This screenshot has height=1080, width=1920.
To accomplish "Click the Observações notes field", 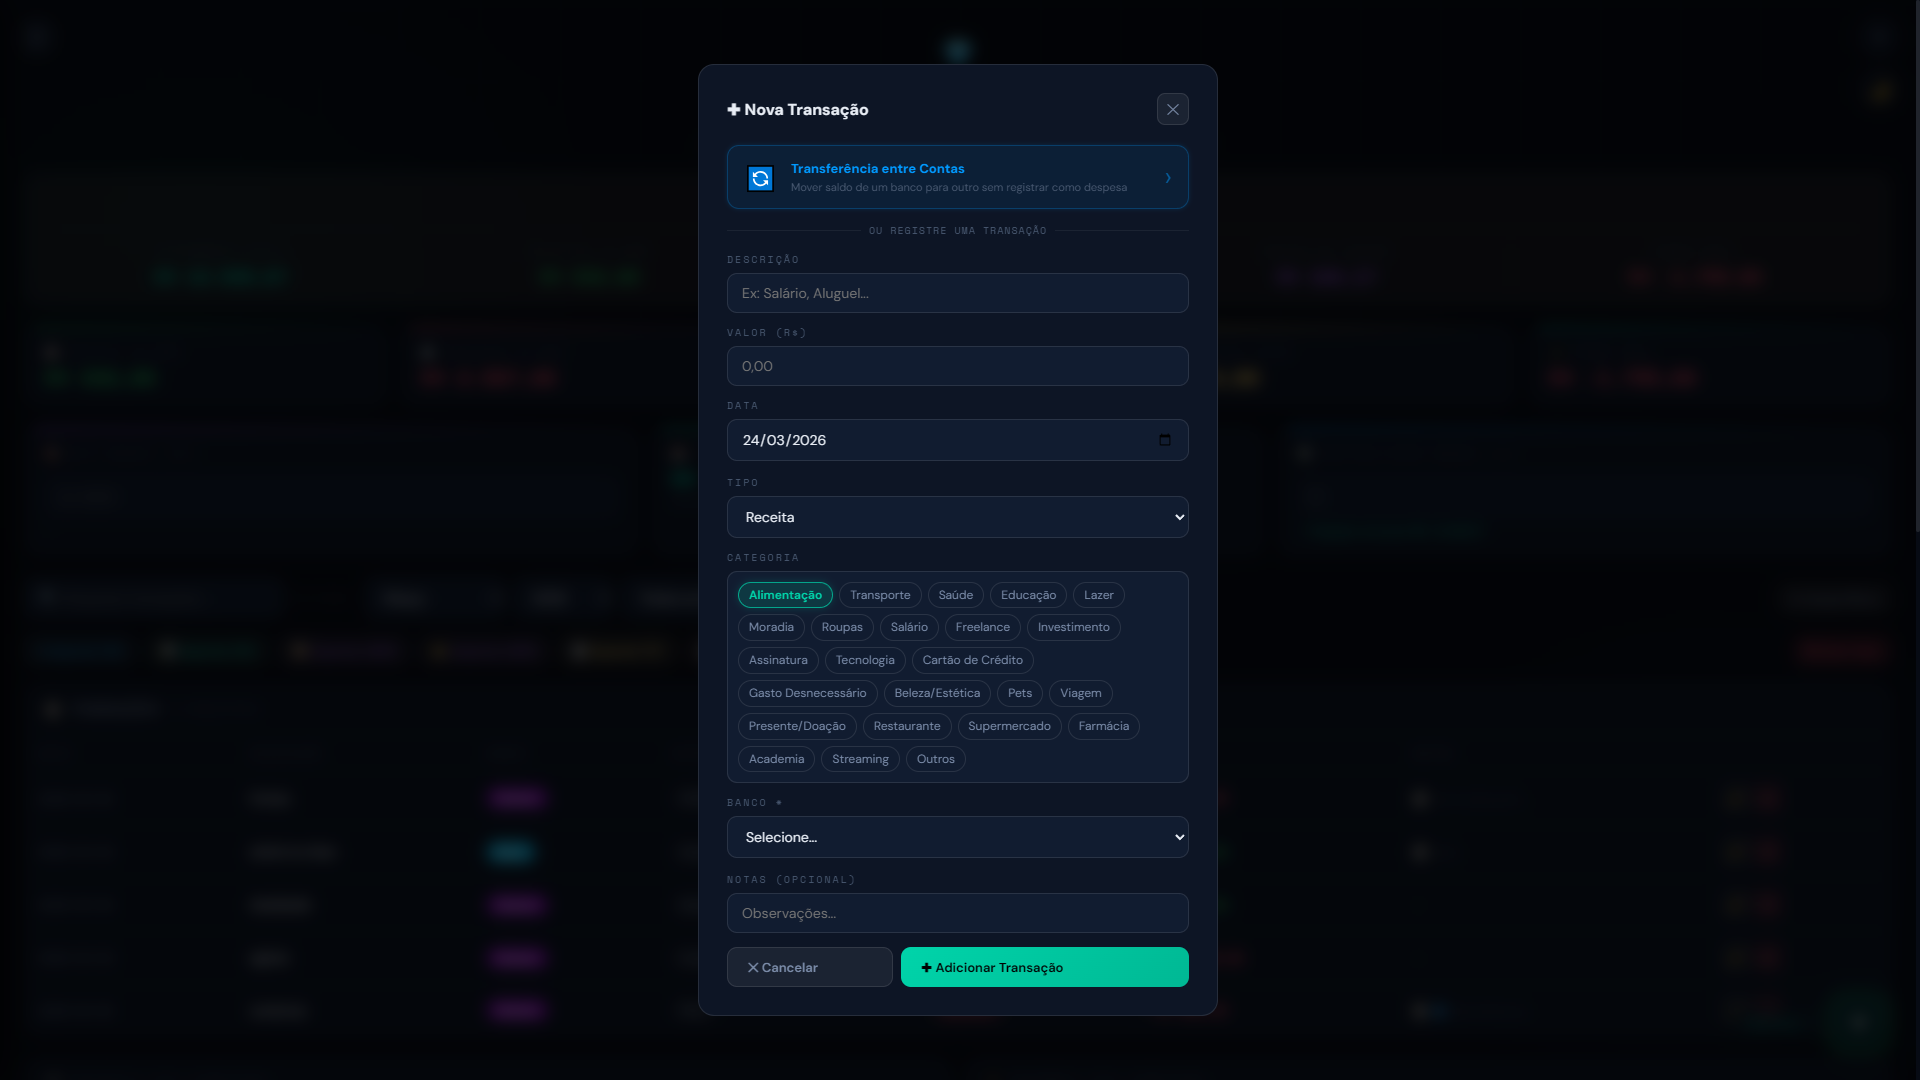I will coord(957,913).
